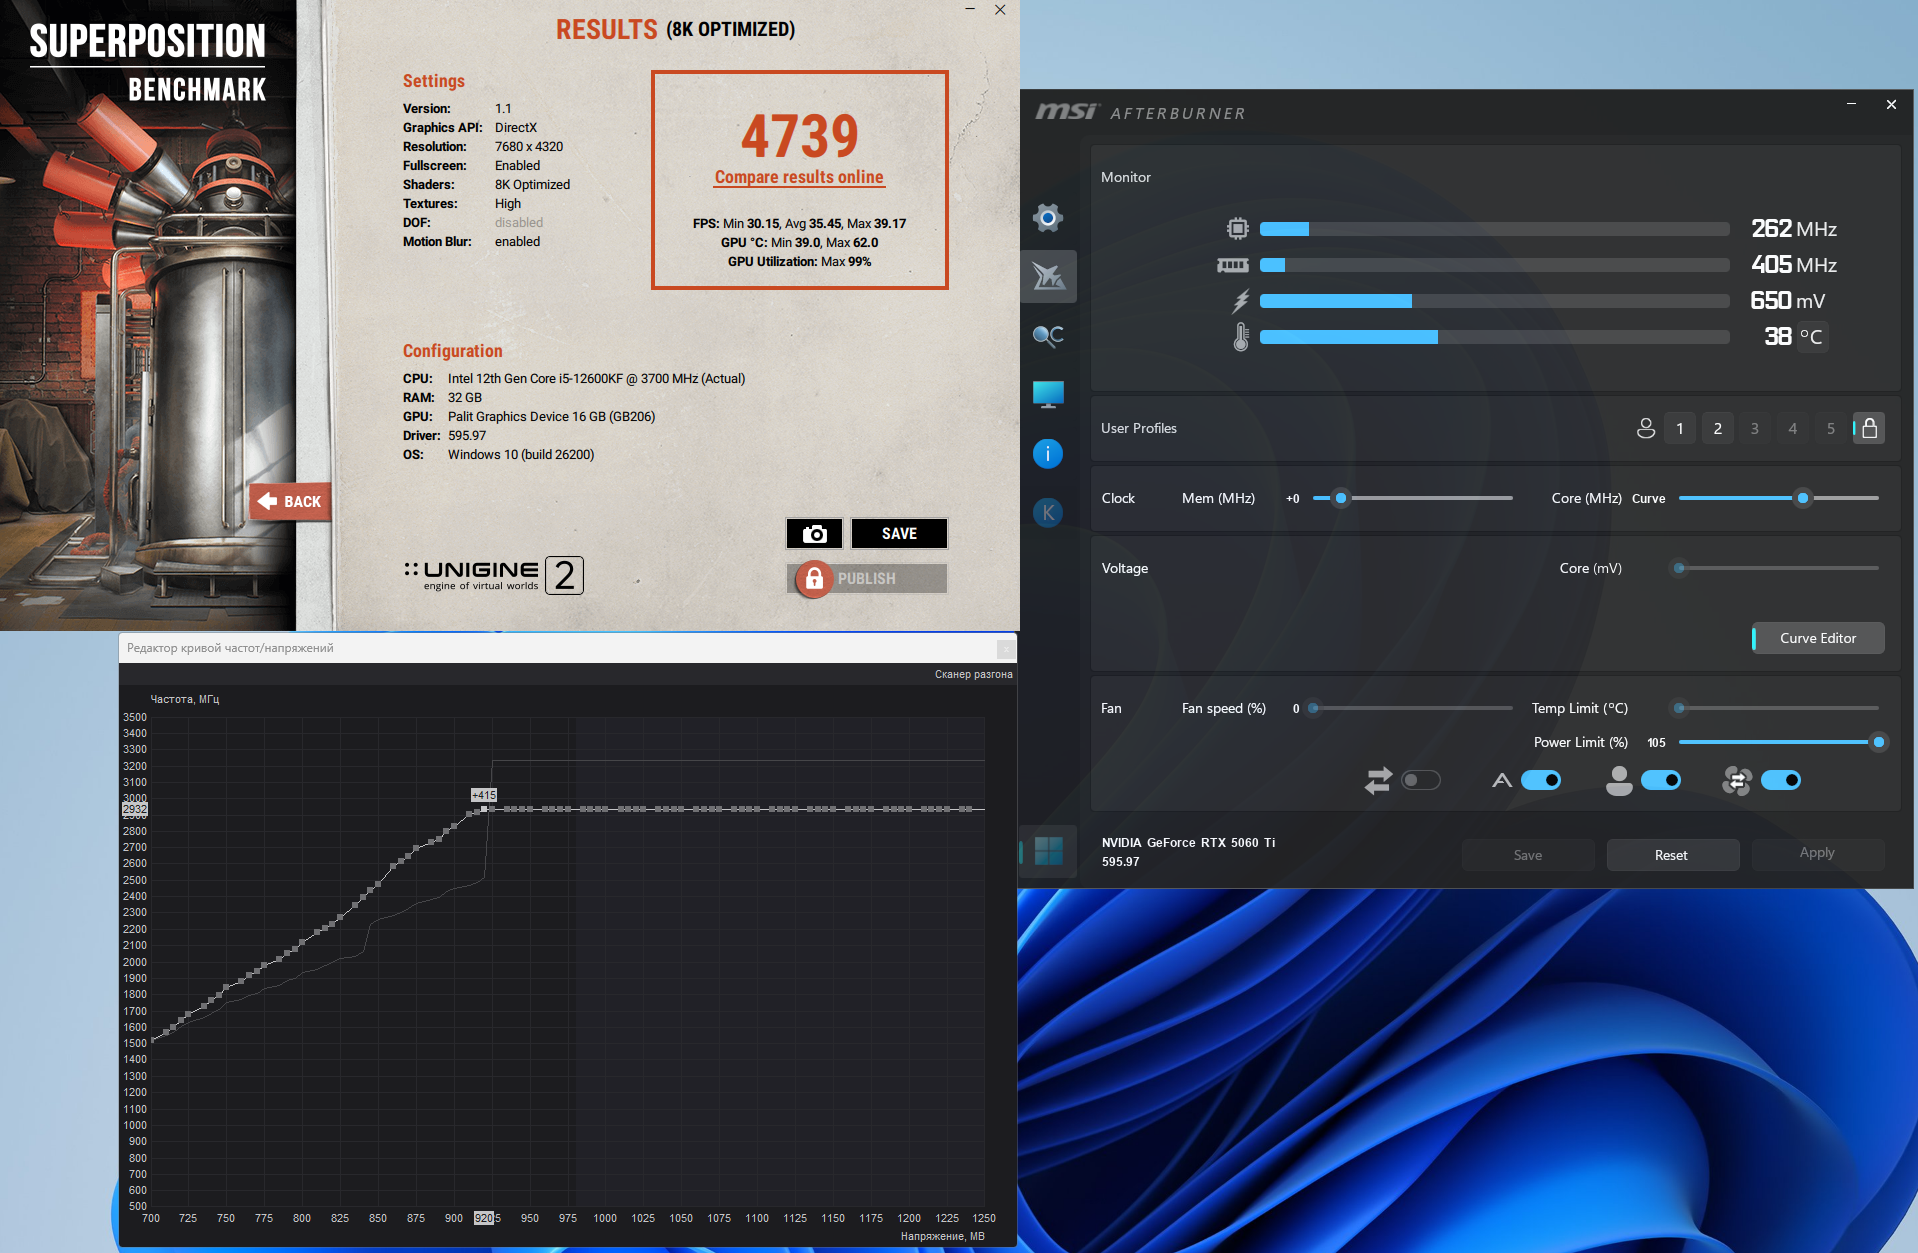The width and height of the screenshot is (1918, 1253).
Task: Click the GPU chip clock icon in Monitor
Action: pos(1238,229)
